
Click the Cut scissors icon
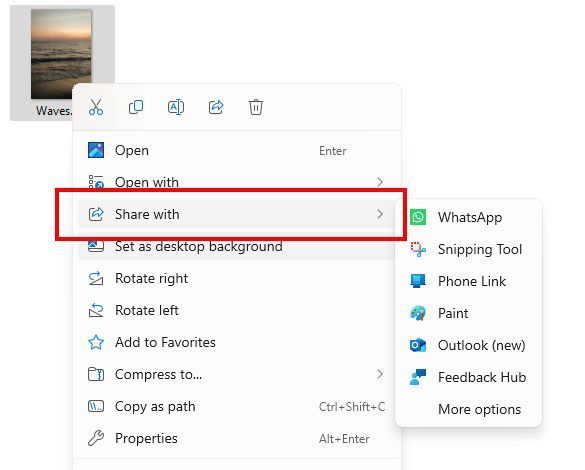point(96,107)
